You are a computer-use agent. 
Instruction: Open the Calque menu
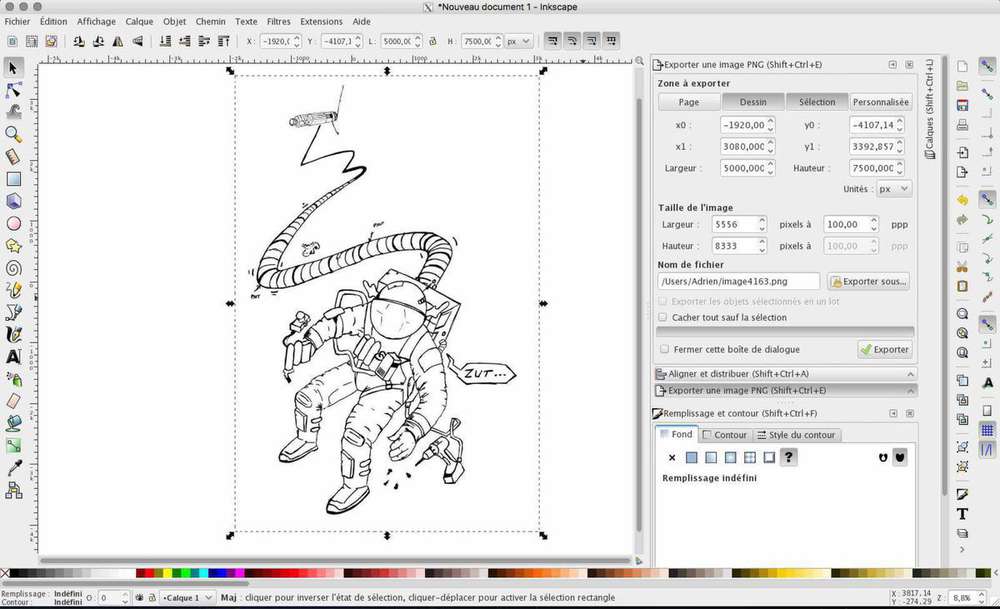[139, 22]
